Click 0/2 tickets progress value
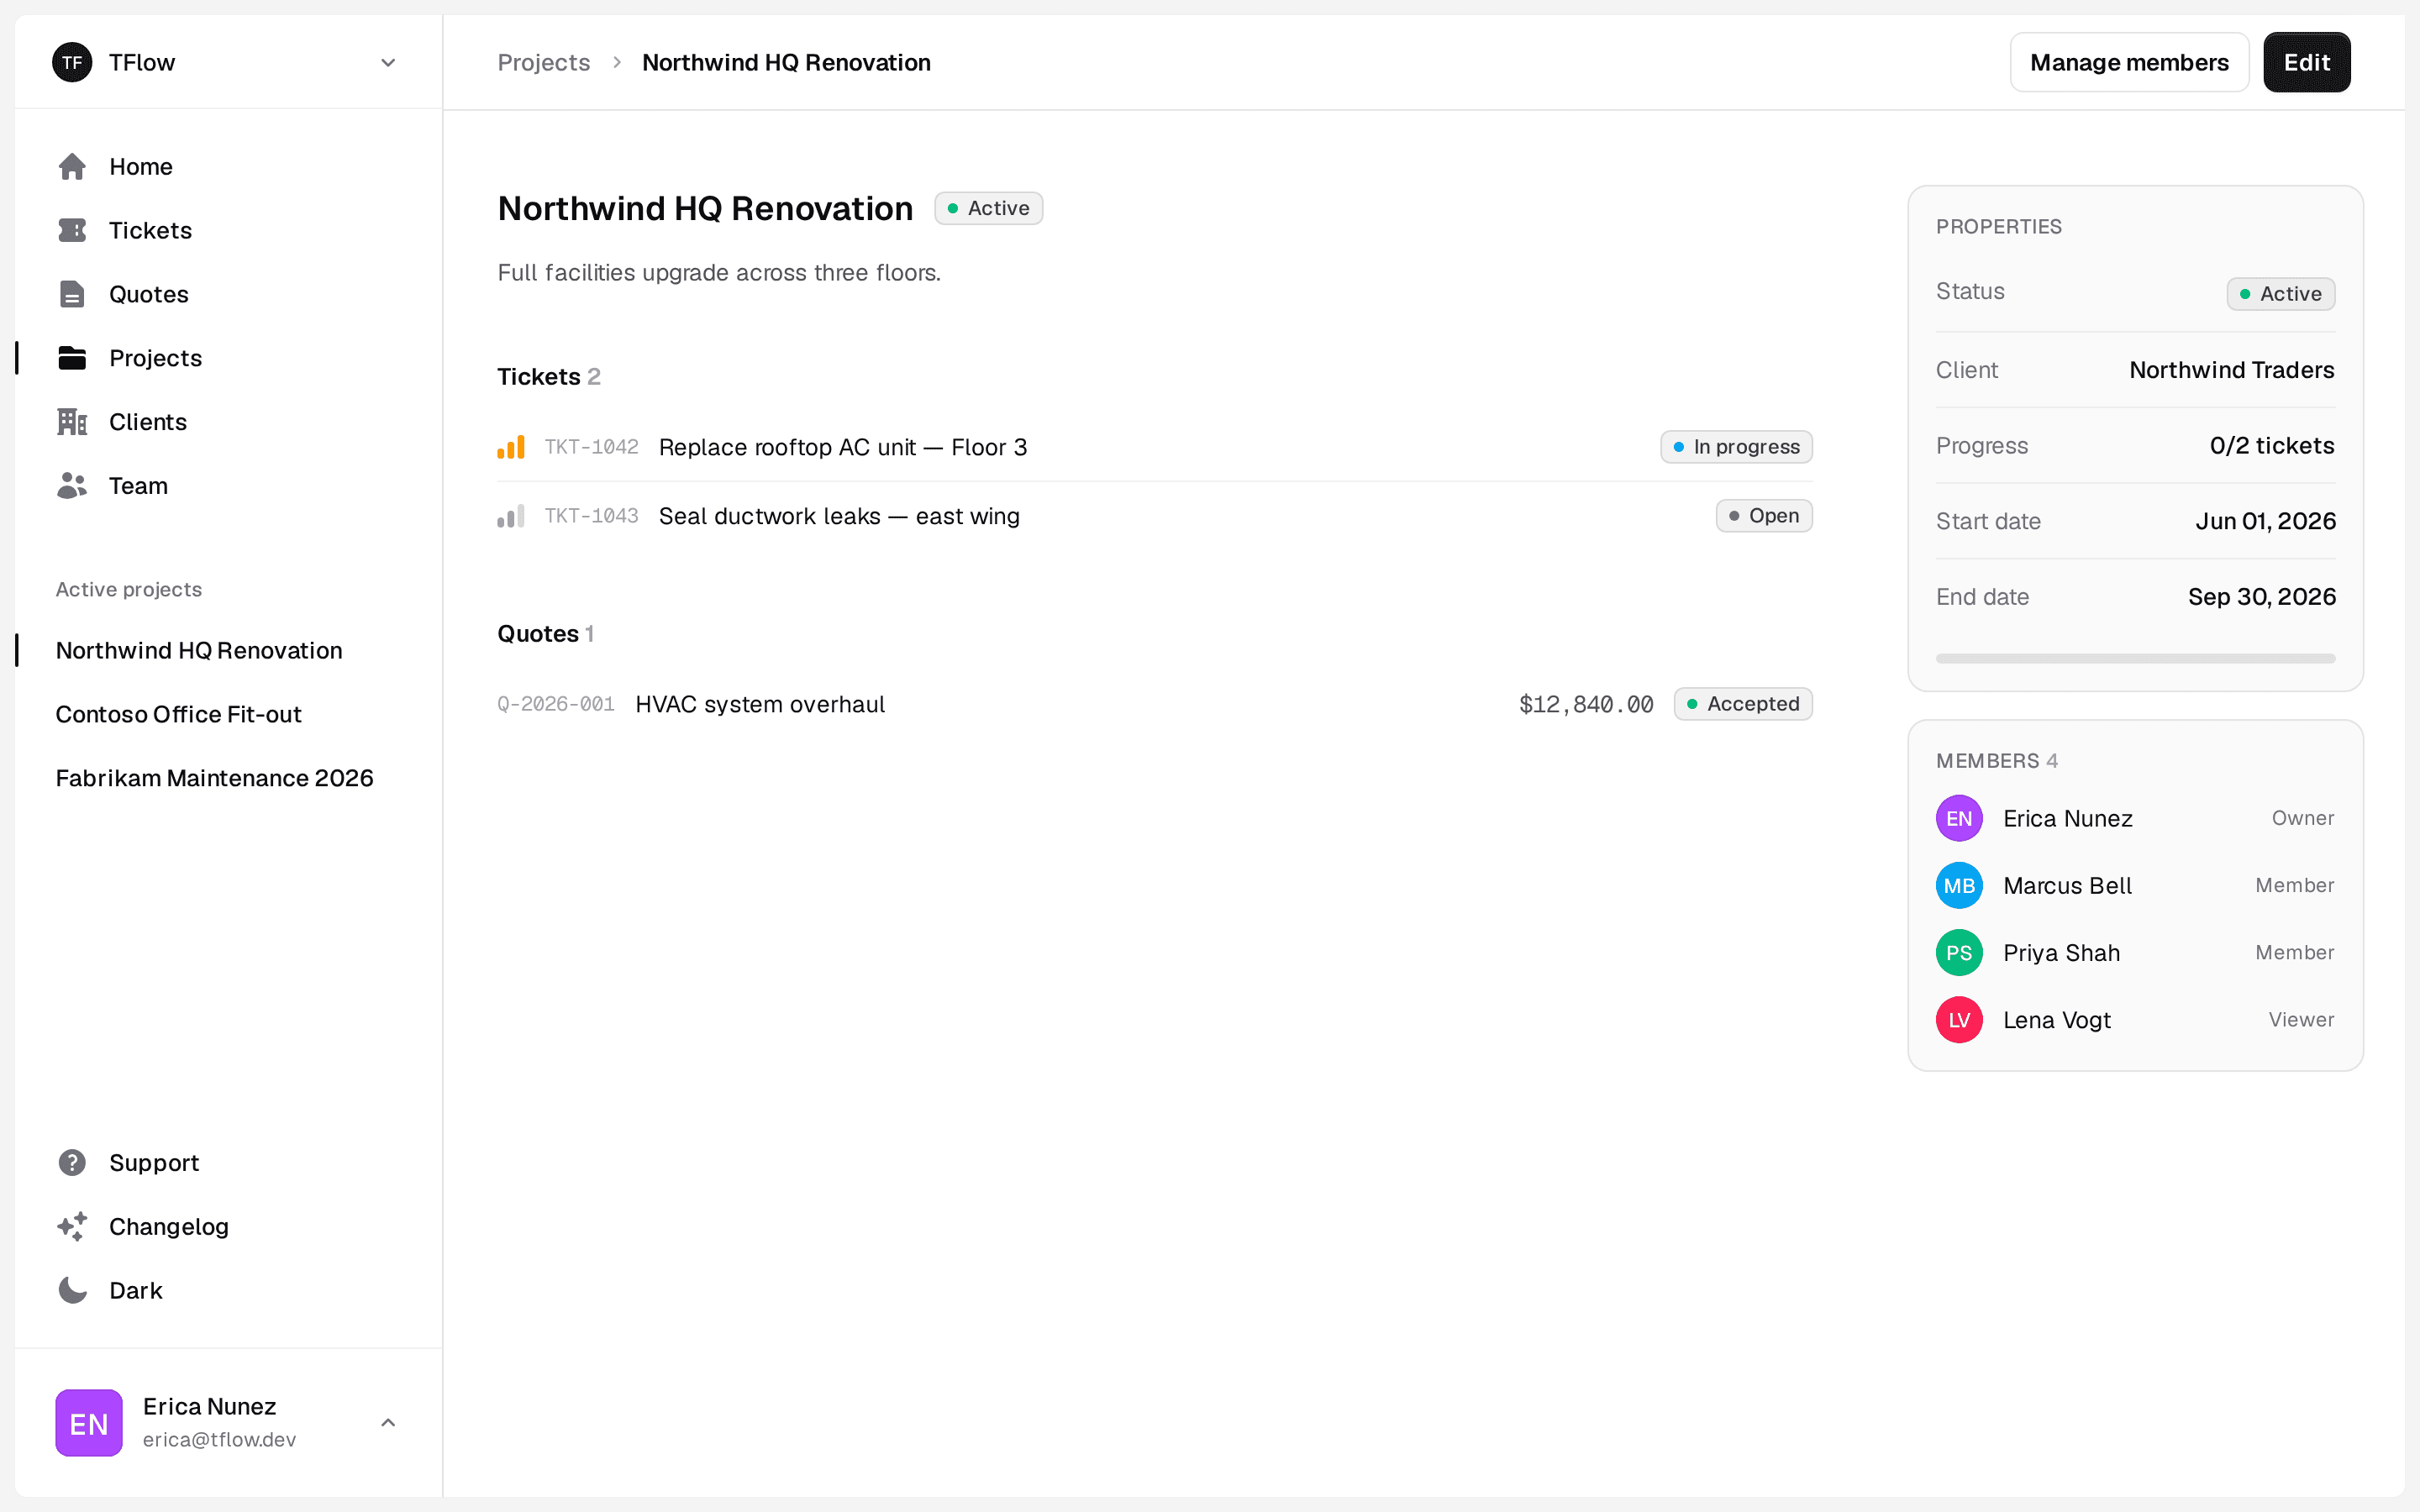Image resolution: width=2420 pixels, height=1512 pixels. point(2272,446)
